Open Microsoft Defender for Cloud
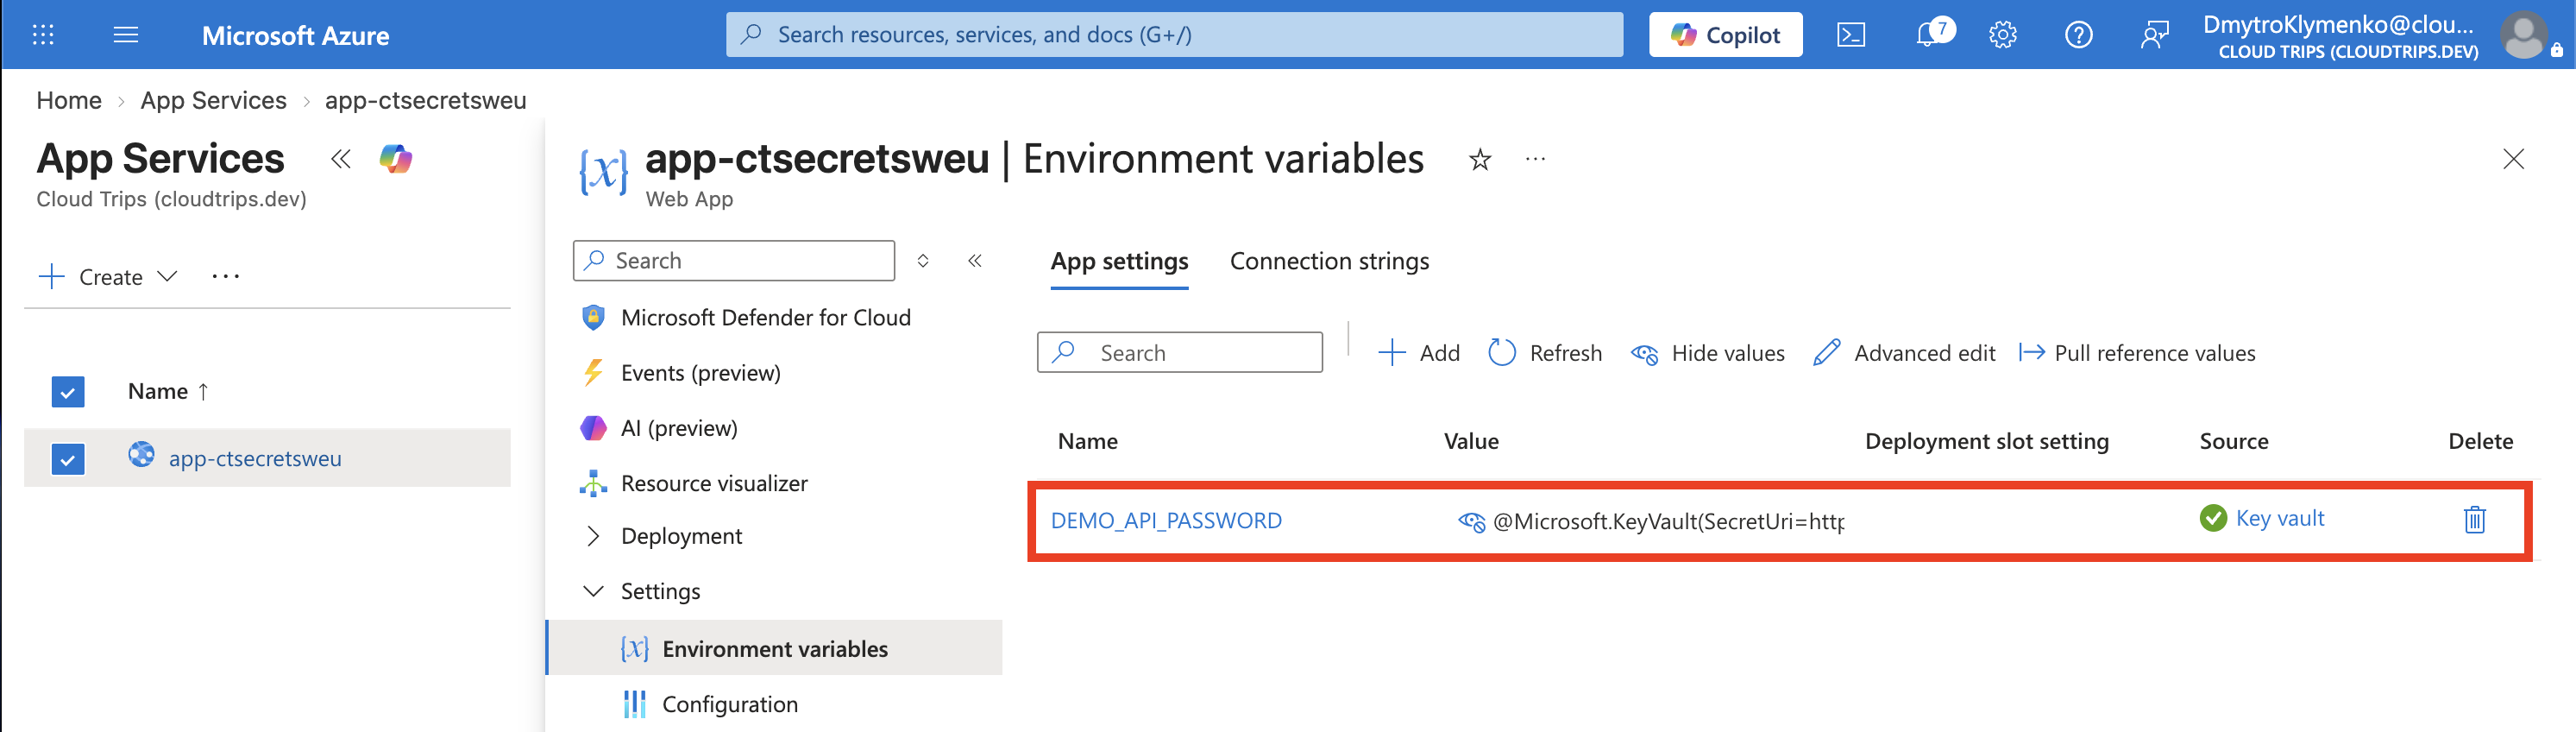2576x732 pixels. pyautogui.click(x=766, y=318)
